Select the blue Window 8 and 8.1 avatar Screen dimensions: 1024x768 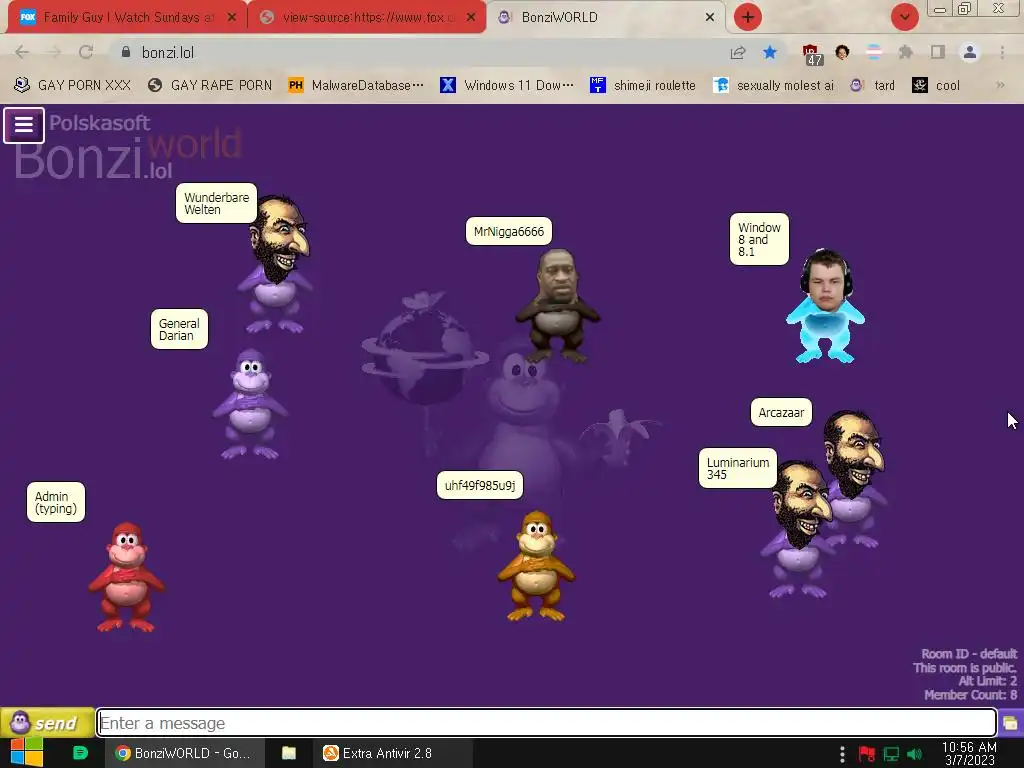[x=825, y=306]
